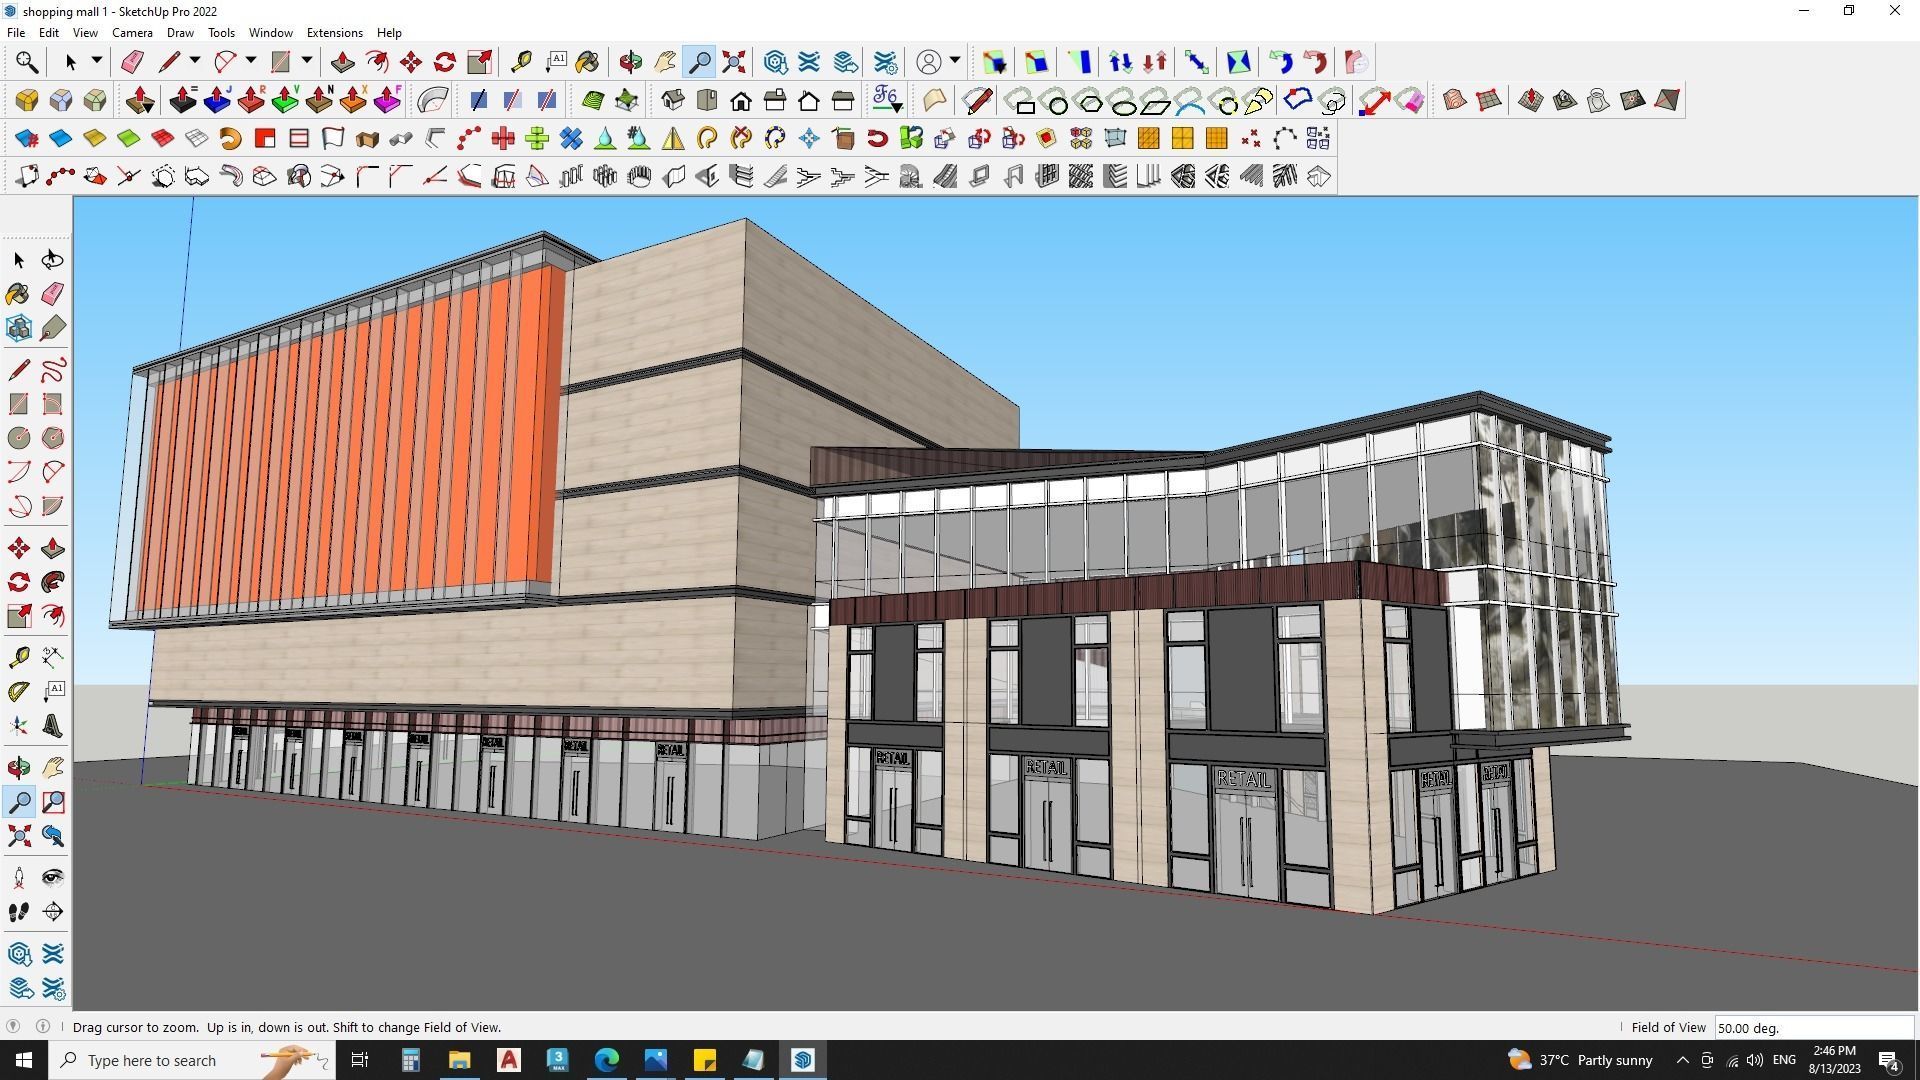Click the Field of View value box
1920x1080 pixels.
click(x=1814, y=1028)
